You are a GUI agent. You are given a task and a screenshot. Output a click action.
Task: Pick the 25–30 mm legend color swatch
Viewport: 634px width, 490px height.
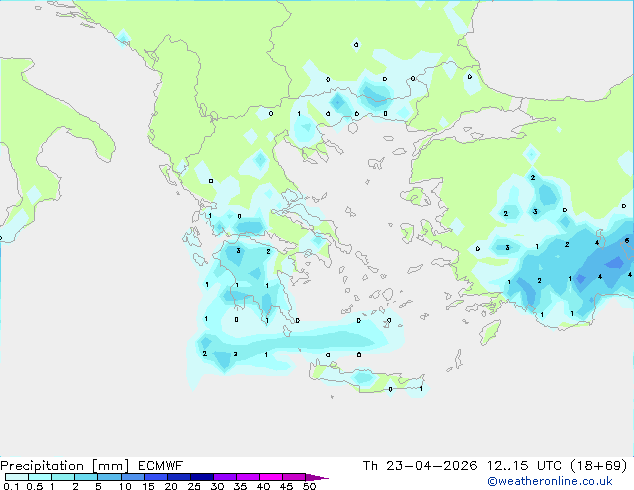click(202, 477)
